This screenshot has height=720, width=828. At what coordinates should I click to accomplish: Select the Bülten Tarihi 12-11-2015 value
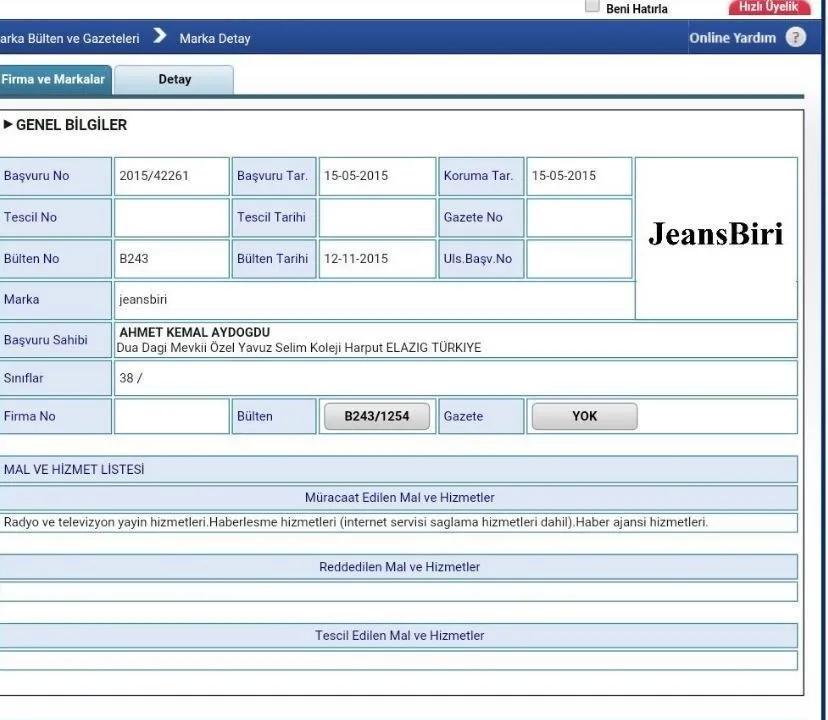pyautogui.click(x=356, y=259)
